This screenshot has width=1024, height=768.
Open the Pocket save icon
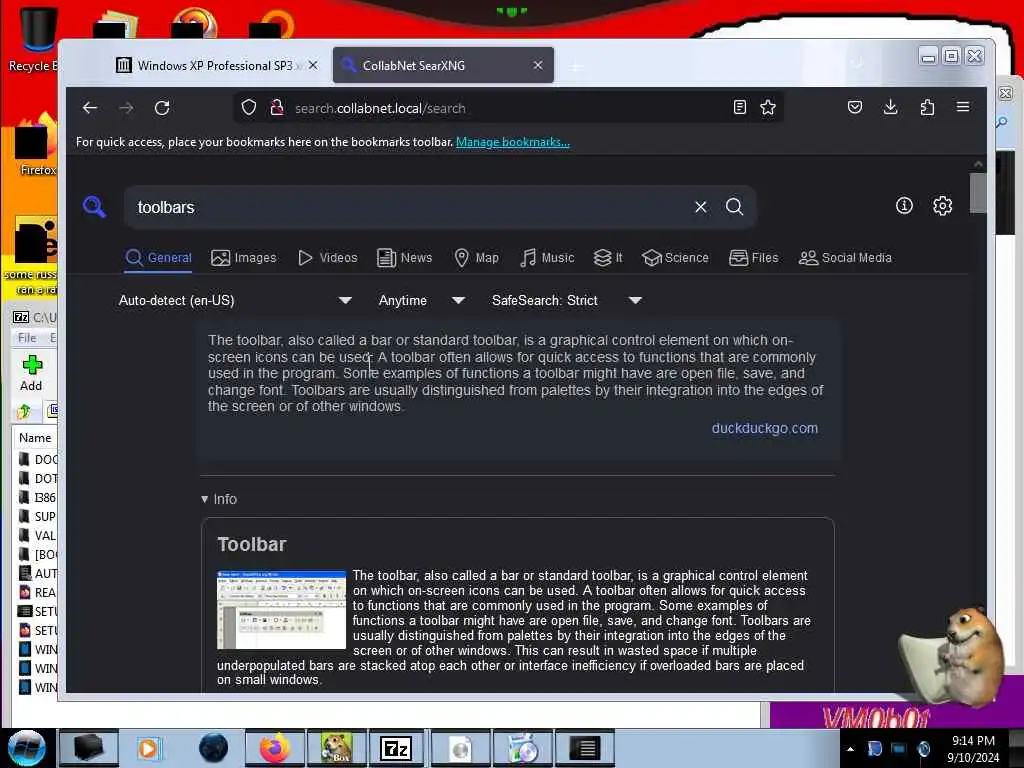pos(855,107)
